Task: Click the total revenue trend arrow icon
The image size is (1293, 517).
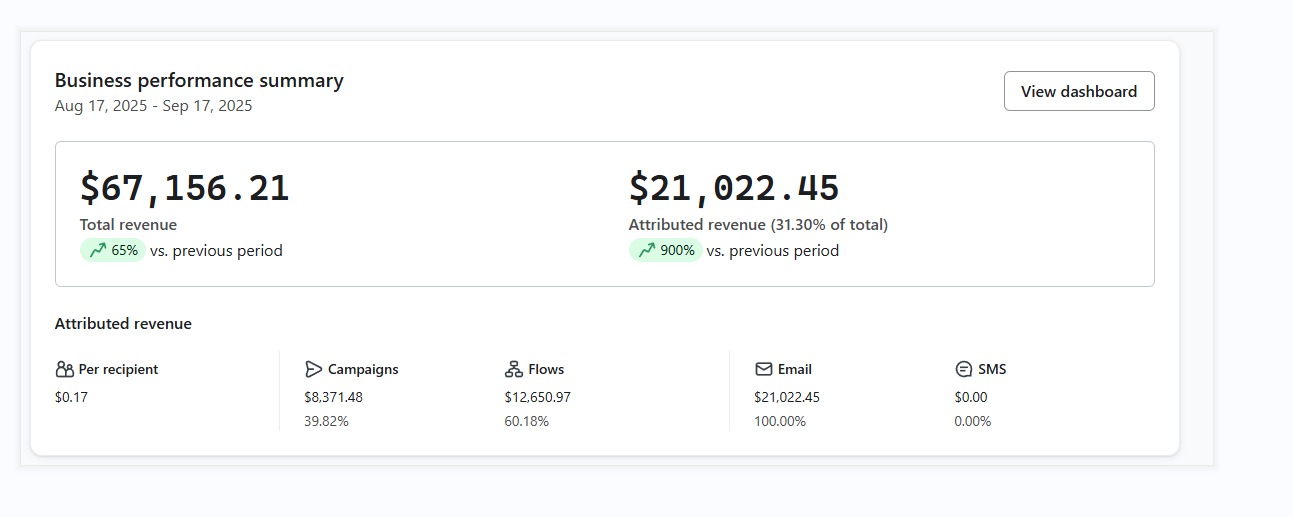Action: 97,251
